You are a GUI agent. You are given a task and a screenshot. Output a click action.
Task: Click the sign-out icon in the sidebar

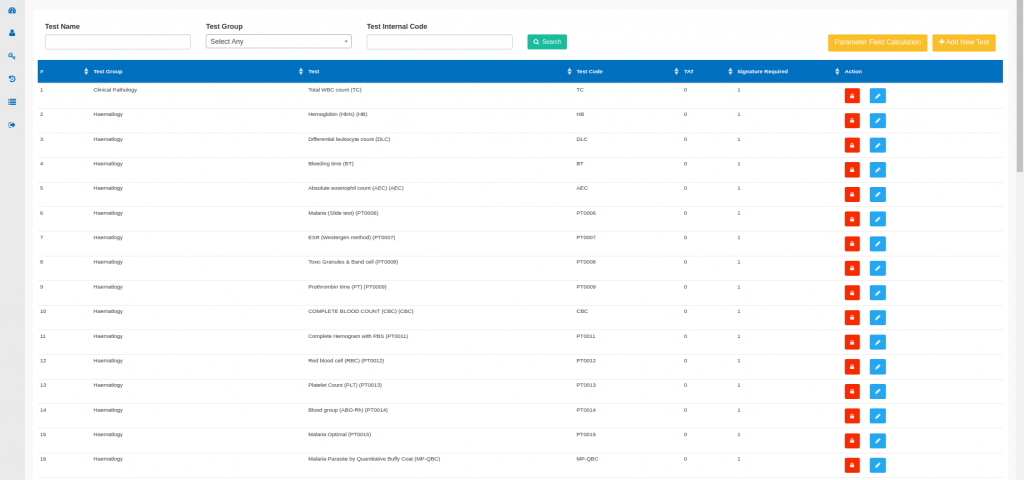(x=12, y=125)
